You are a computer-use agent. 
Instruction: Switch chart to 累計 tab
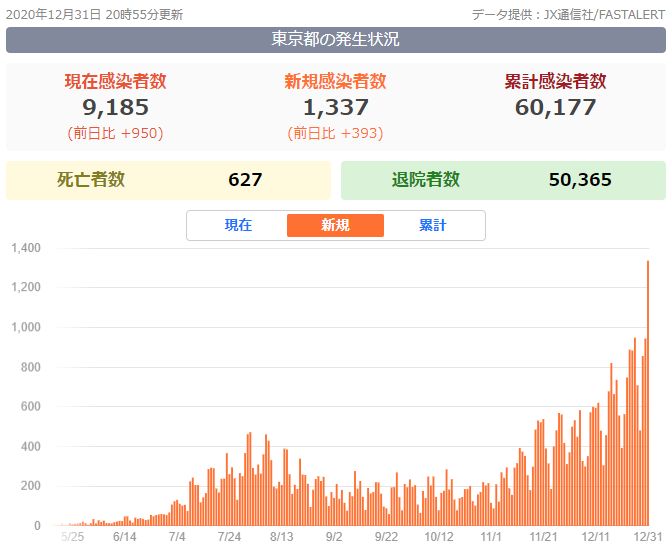coord(432,225)
